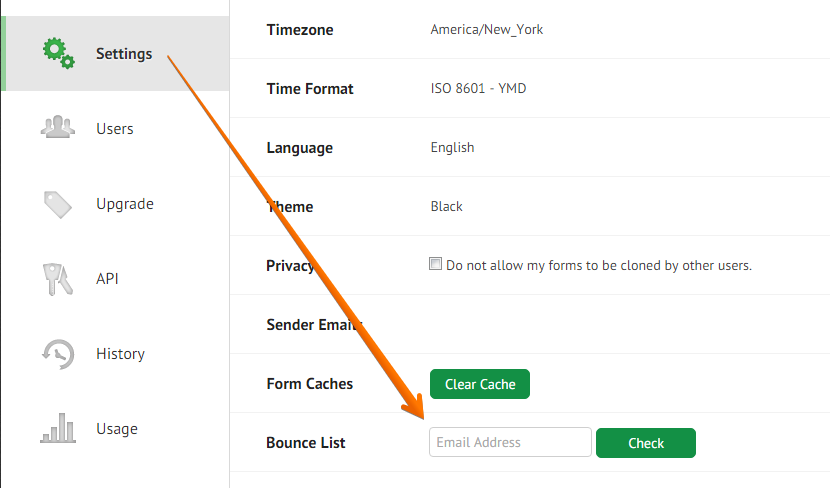Switch to the API section
Image resolution: width=830 pixels, height=488 pixels.
tap(107, 279)
